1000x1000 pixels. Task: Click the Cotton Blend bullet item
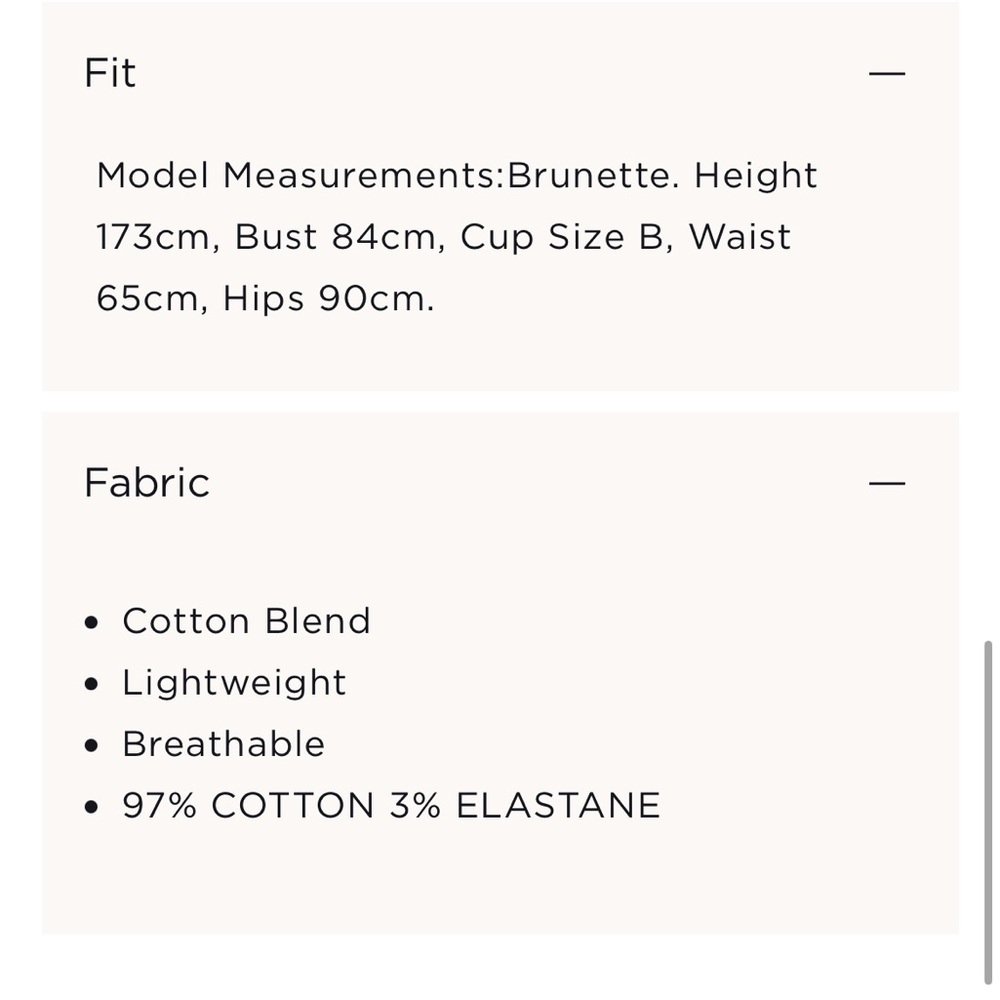click(x=246, y=621)
